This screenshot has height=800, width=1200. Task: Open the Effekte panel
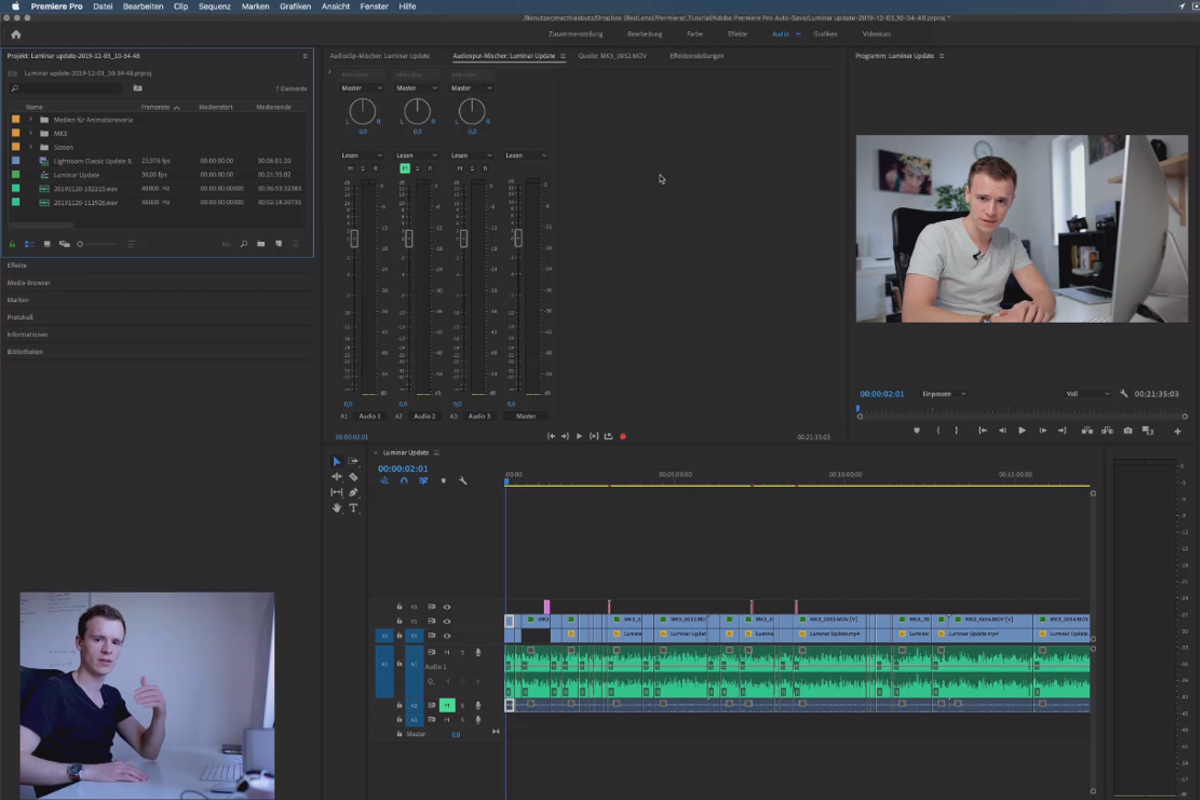(x=17, y=265)
